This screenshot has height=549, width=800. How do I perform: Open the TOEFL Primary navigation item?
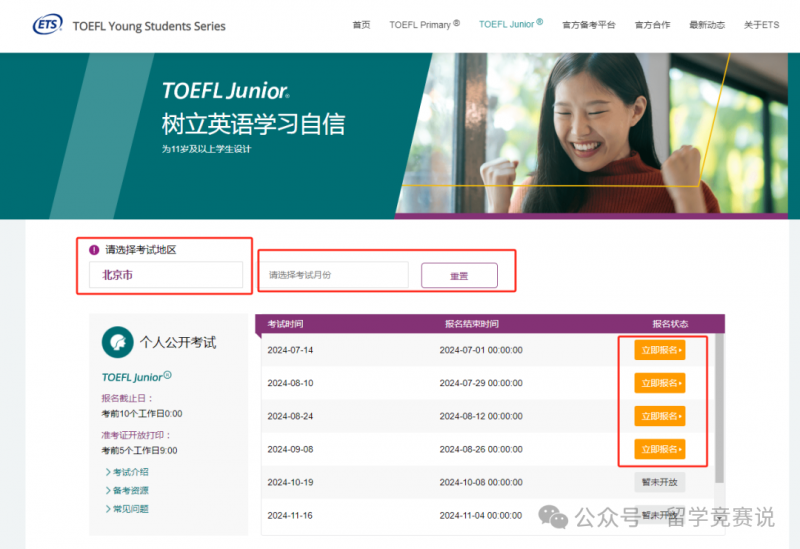(424, 24)
